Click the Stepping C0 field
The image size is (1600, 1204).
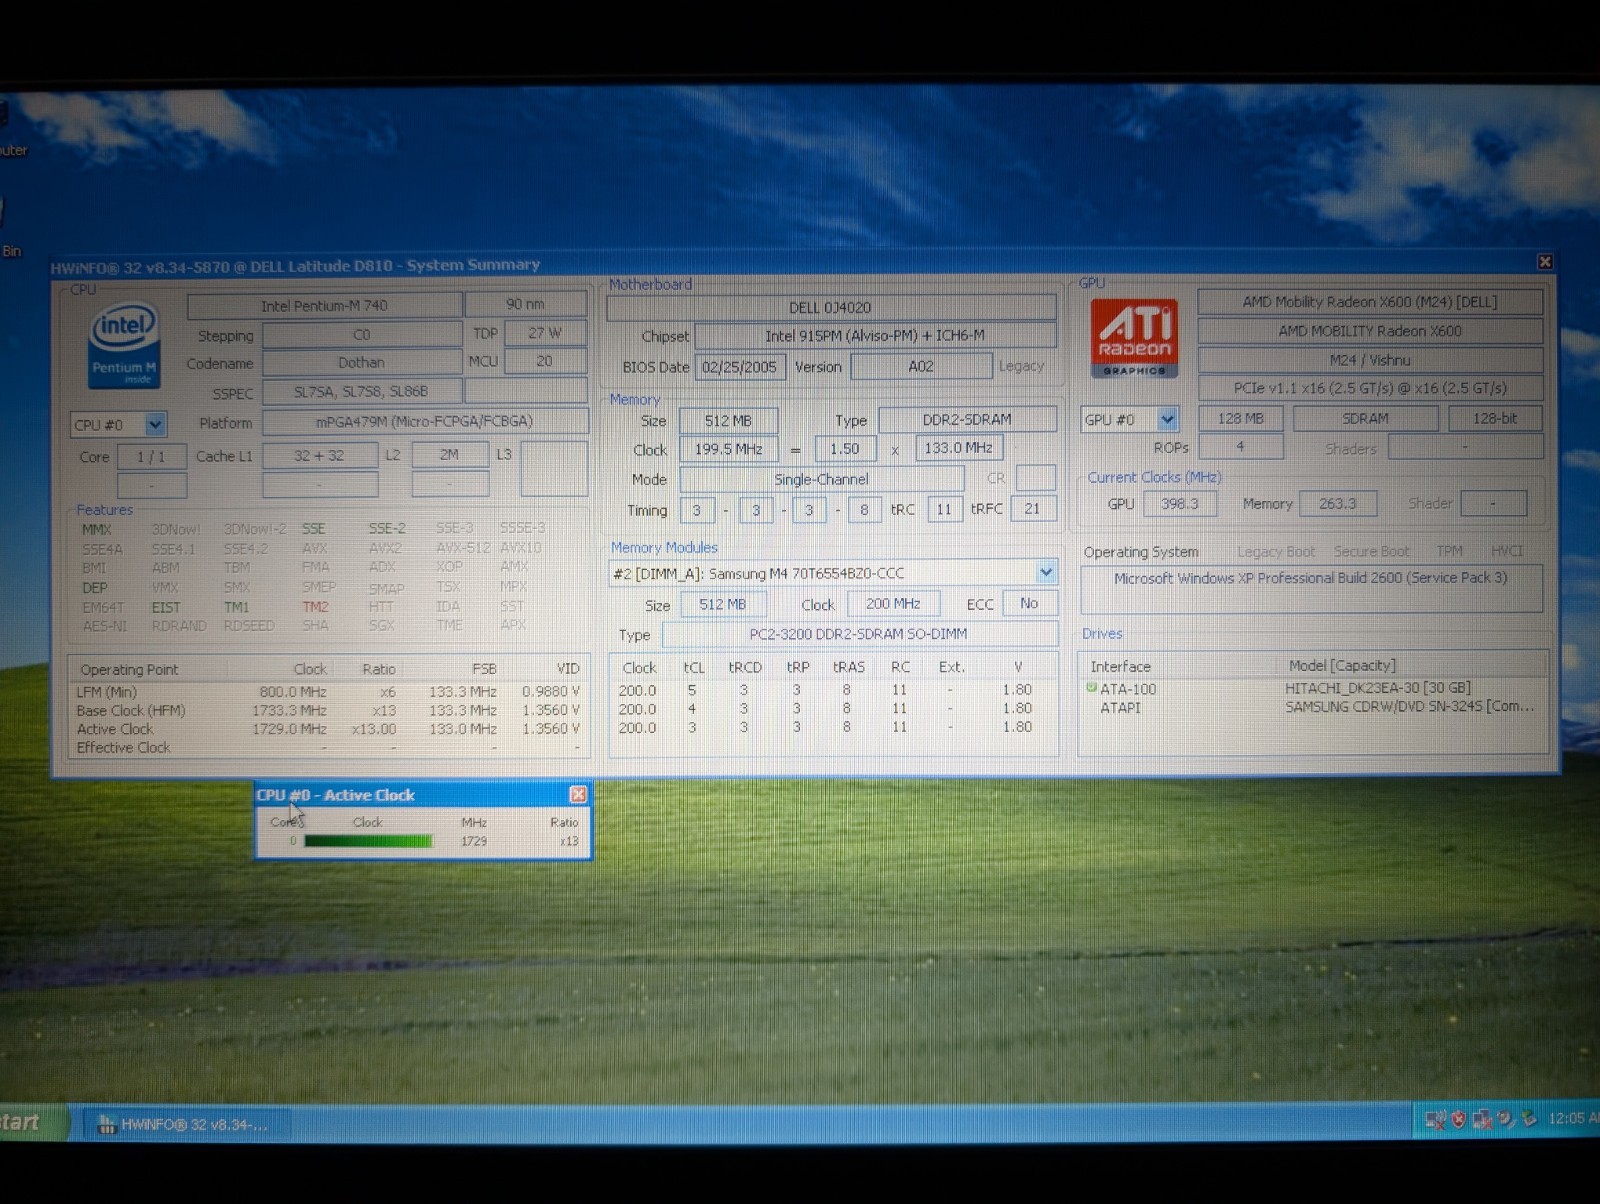coord(362,335)
